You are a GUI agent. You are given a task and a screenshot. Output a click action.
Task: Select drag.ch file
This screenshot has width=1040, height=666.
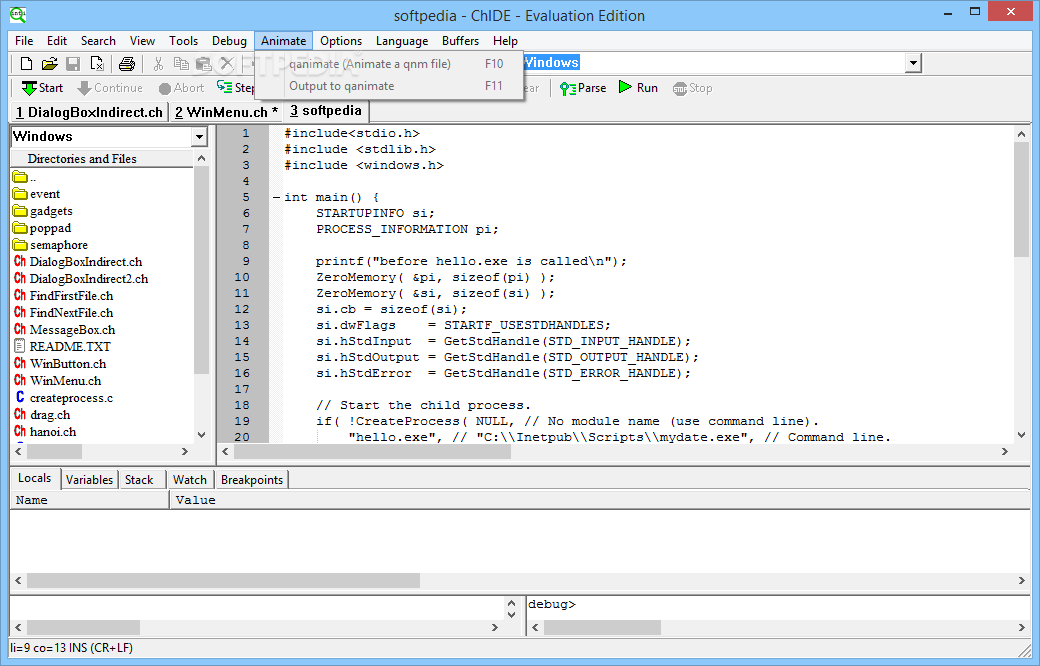click(42, 415)
